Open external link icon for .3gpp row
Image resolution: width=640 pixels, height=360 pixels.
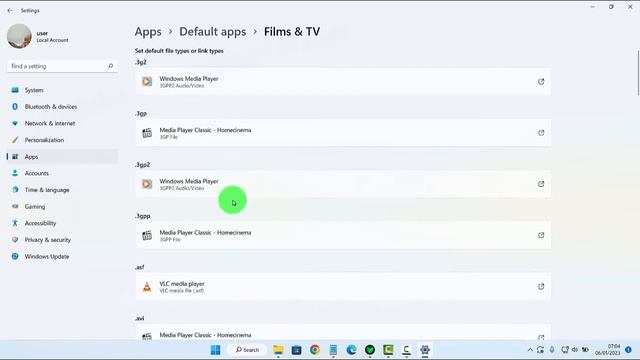click(x=541, y=235)
